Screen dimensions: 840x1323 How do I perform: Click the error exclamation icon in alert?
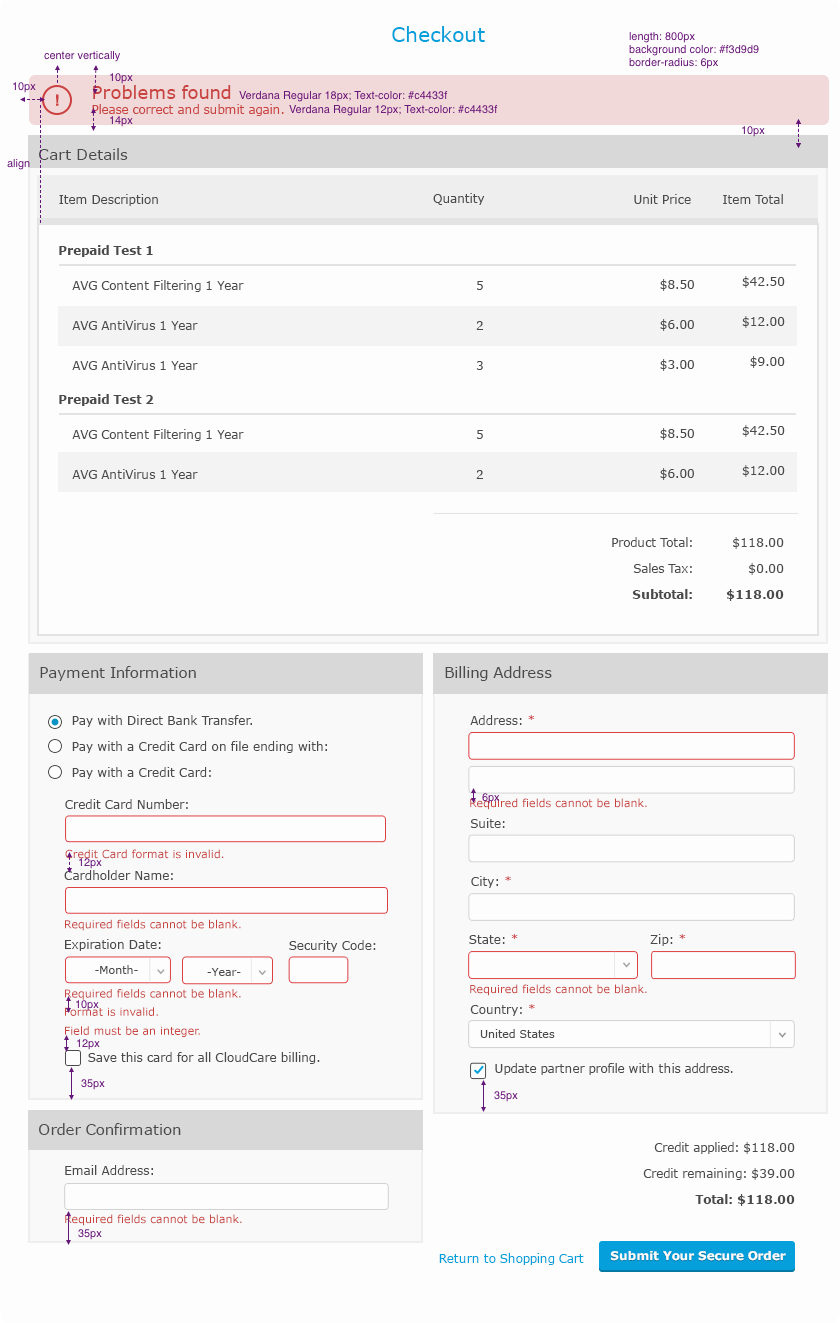tap(57, 100)
